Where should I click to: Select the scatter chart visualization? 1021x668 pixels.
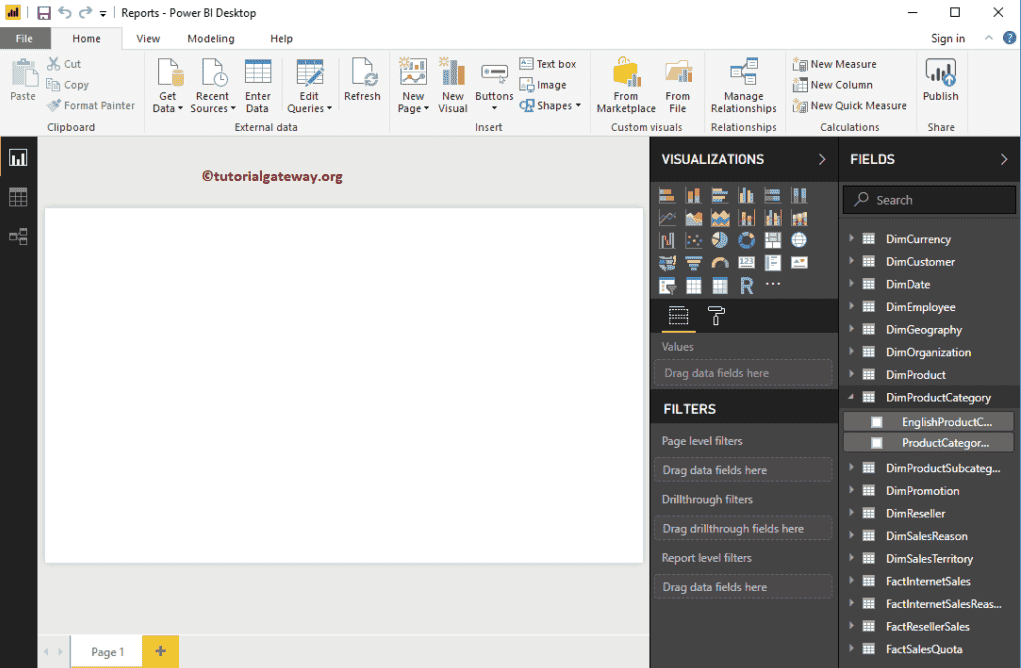pyautogui.click(x=694, y=240)
